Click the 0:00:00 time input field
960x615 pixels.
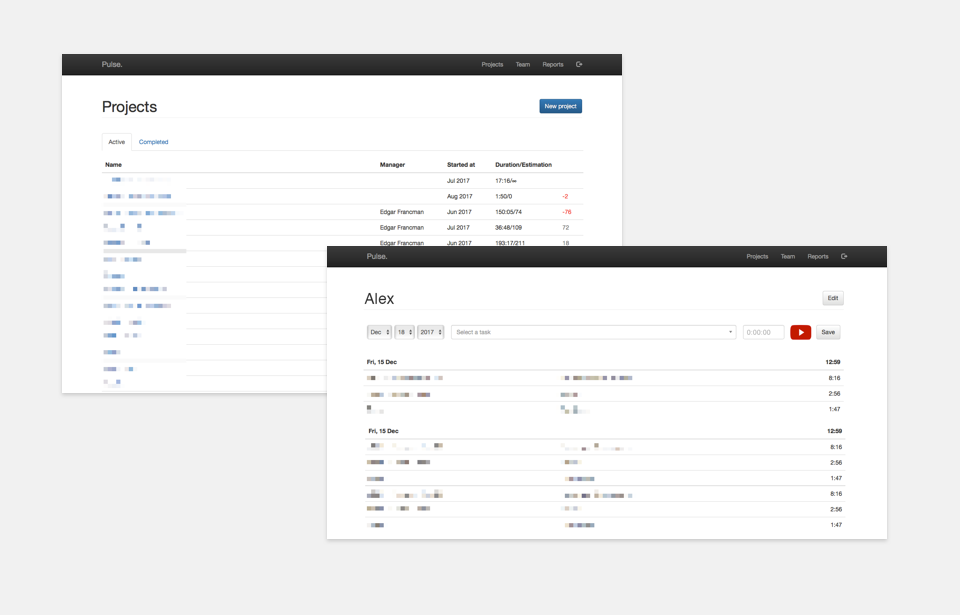763,332
